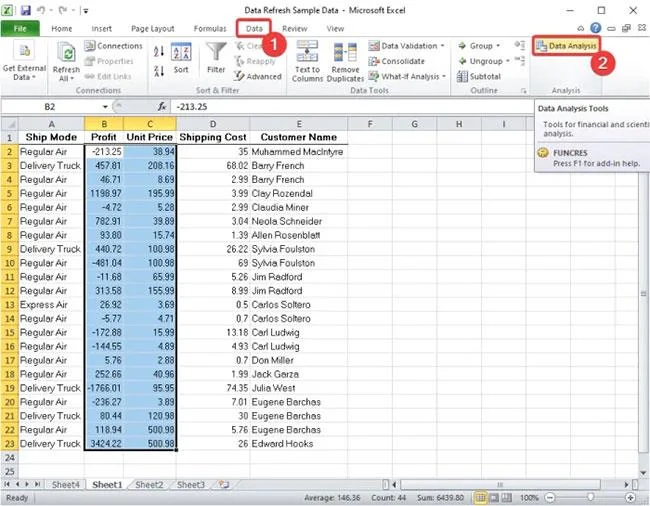Expand the What-If Analysis menu
The width and height of the screenshot is (650, 506).
[x=444, y=76]
